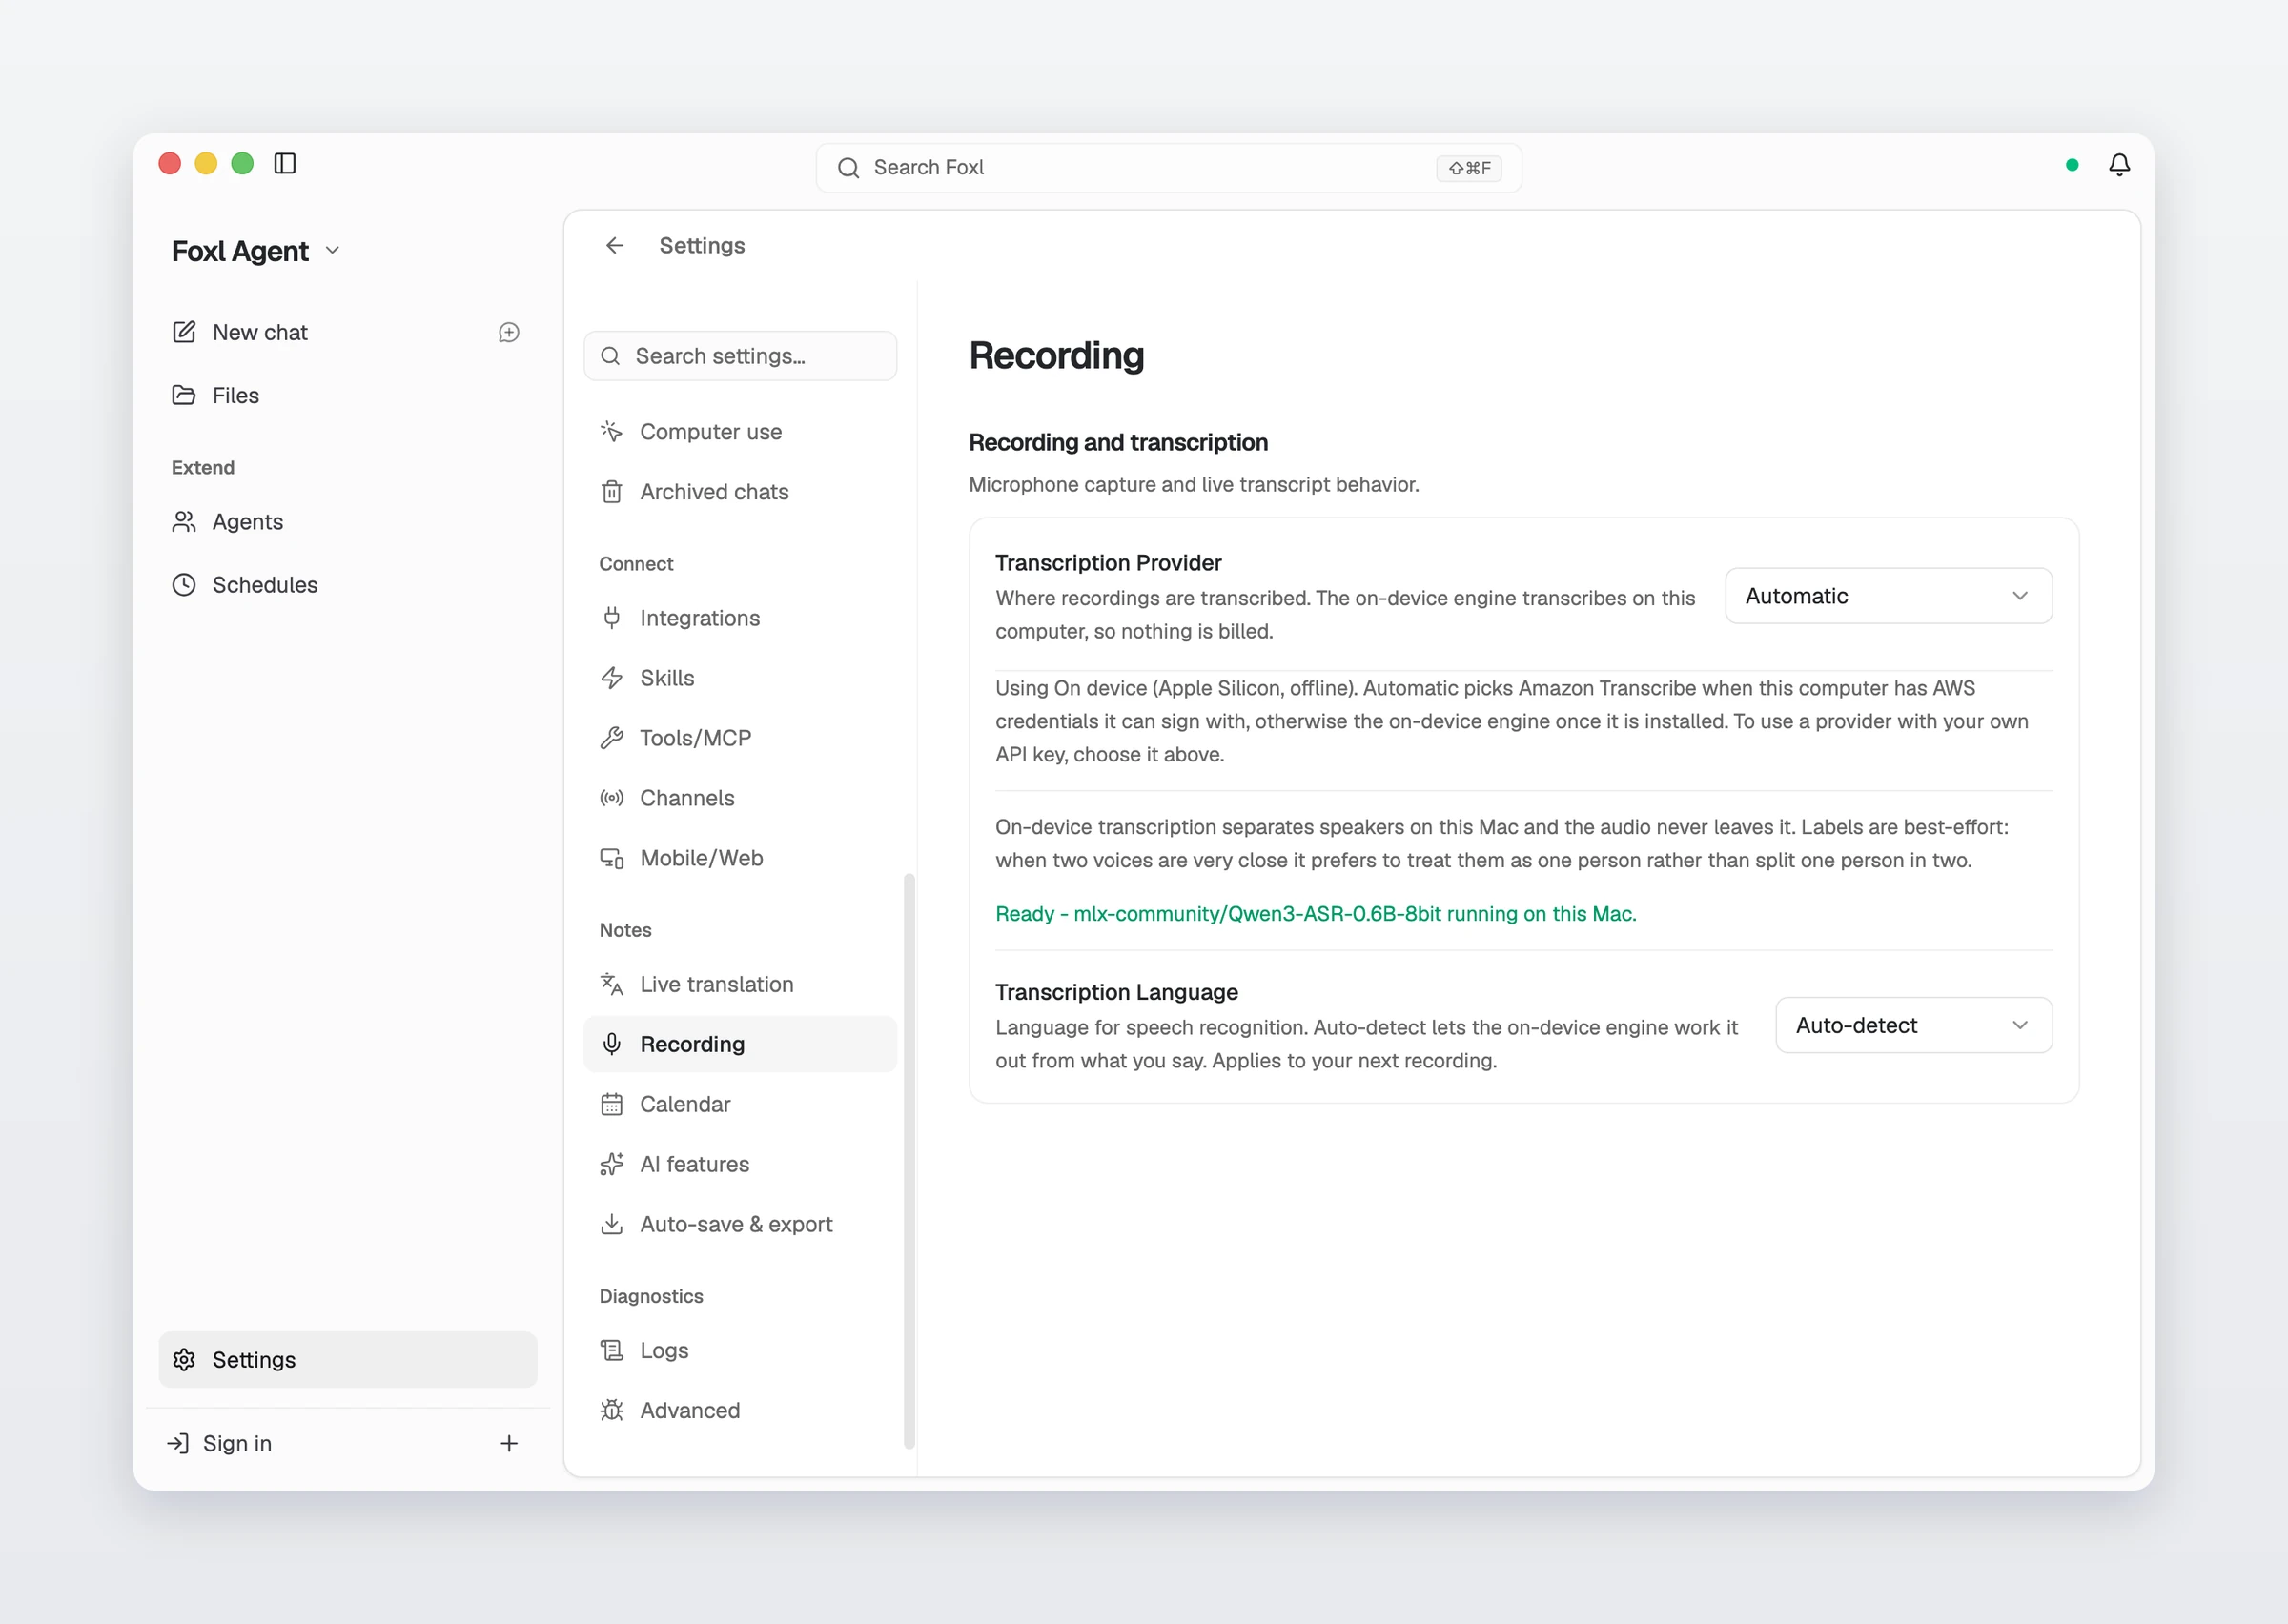
Task: Focus the Search settings field
Action: point(740,356)
